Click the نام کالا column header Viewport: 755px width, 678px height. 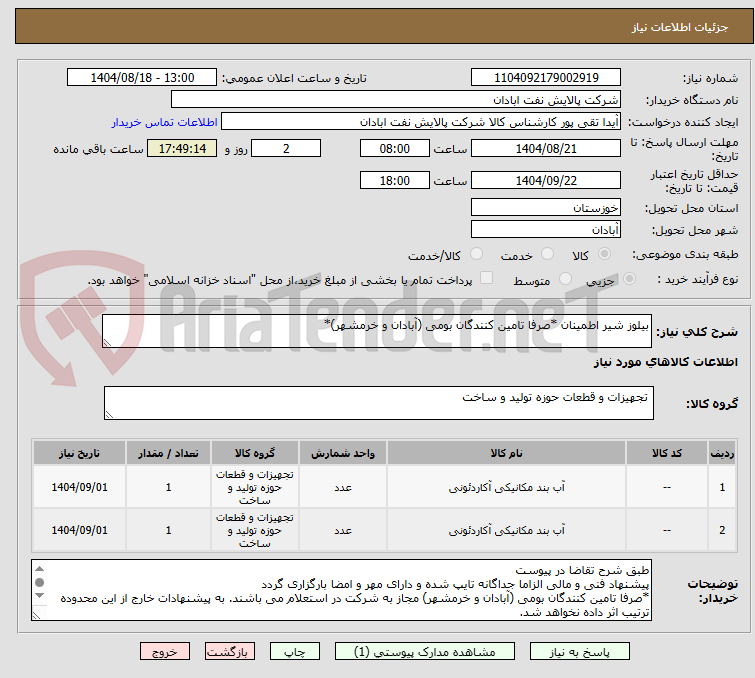(x=507, y=453)
